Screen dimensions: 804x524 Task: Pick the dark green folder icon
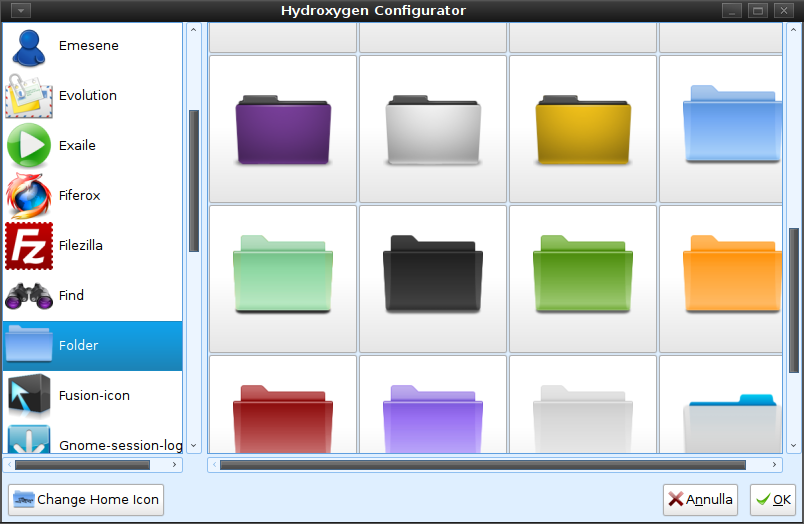tap(583, 274)
